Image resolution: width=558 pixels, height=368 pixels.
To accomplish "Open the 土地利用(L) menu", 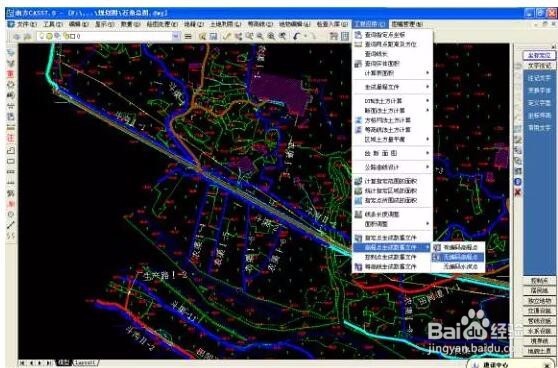I will [x=225, y=24].
